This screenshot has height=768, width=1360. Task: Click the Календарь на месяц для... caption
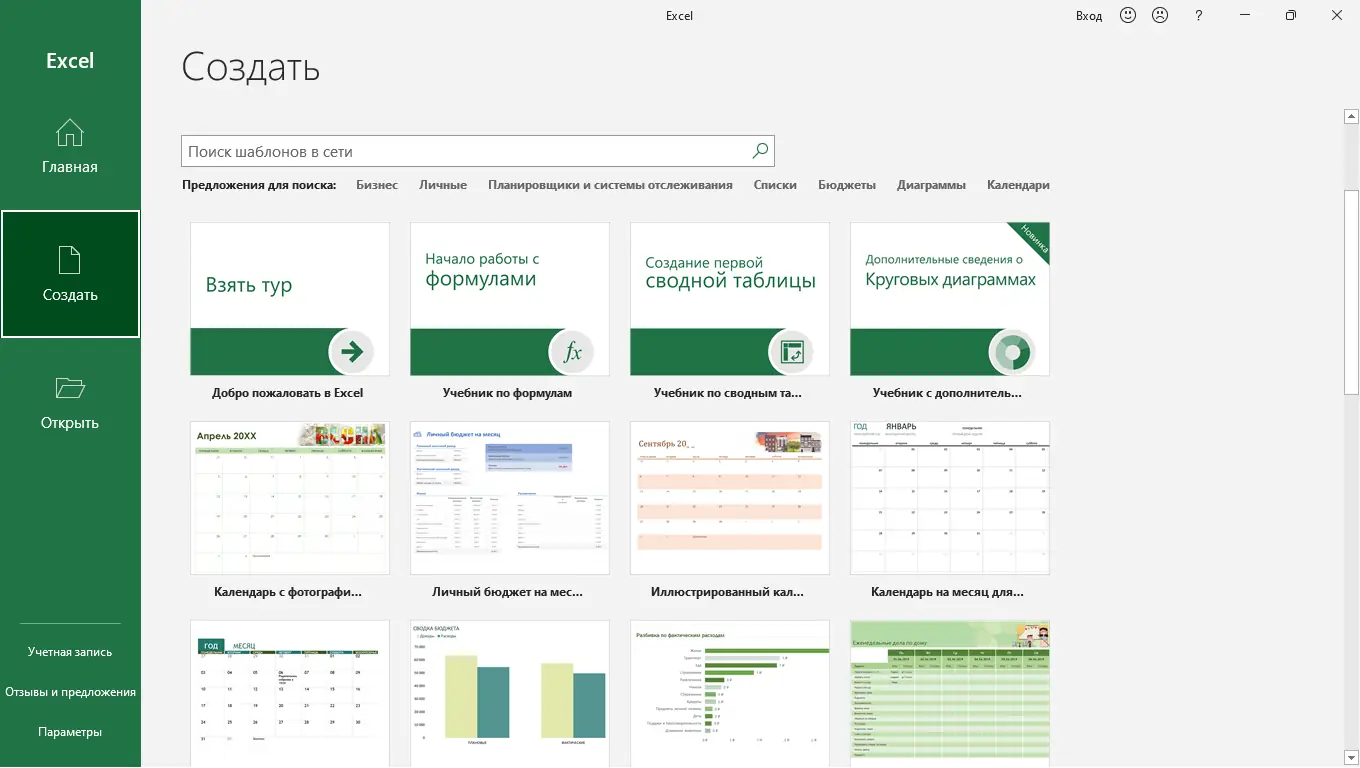click(947, 592)
